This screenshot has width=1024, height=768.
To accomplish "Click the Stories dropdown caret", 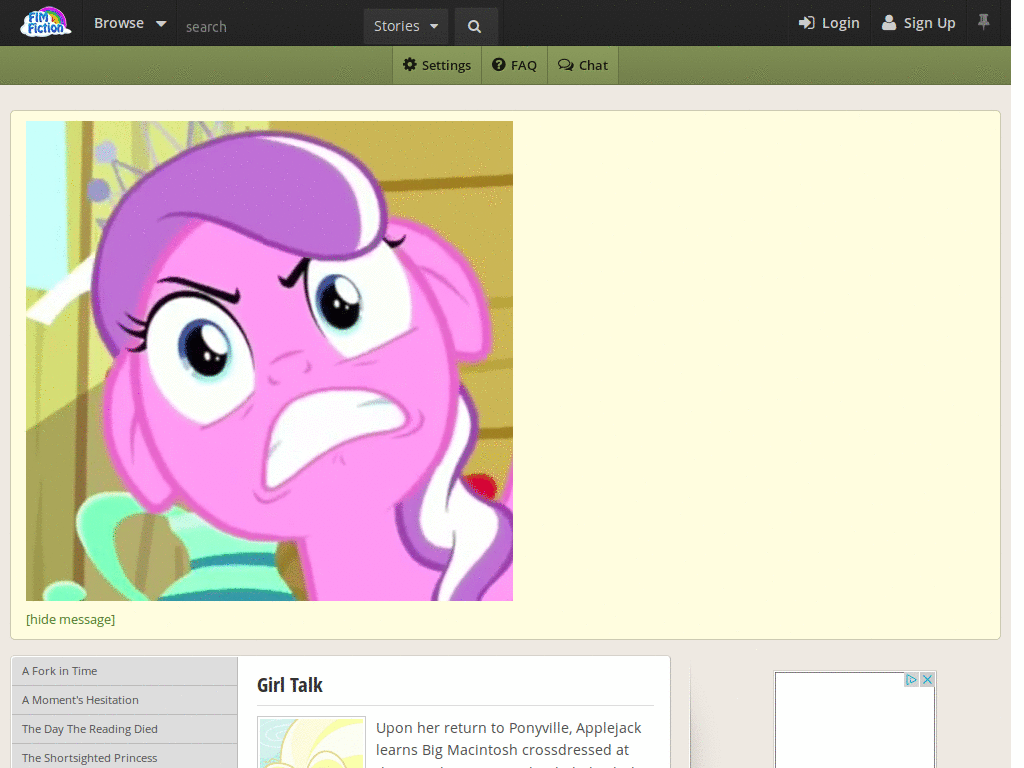I will [x=434, y=27].
